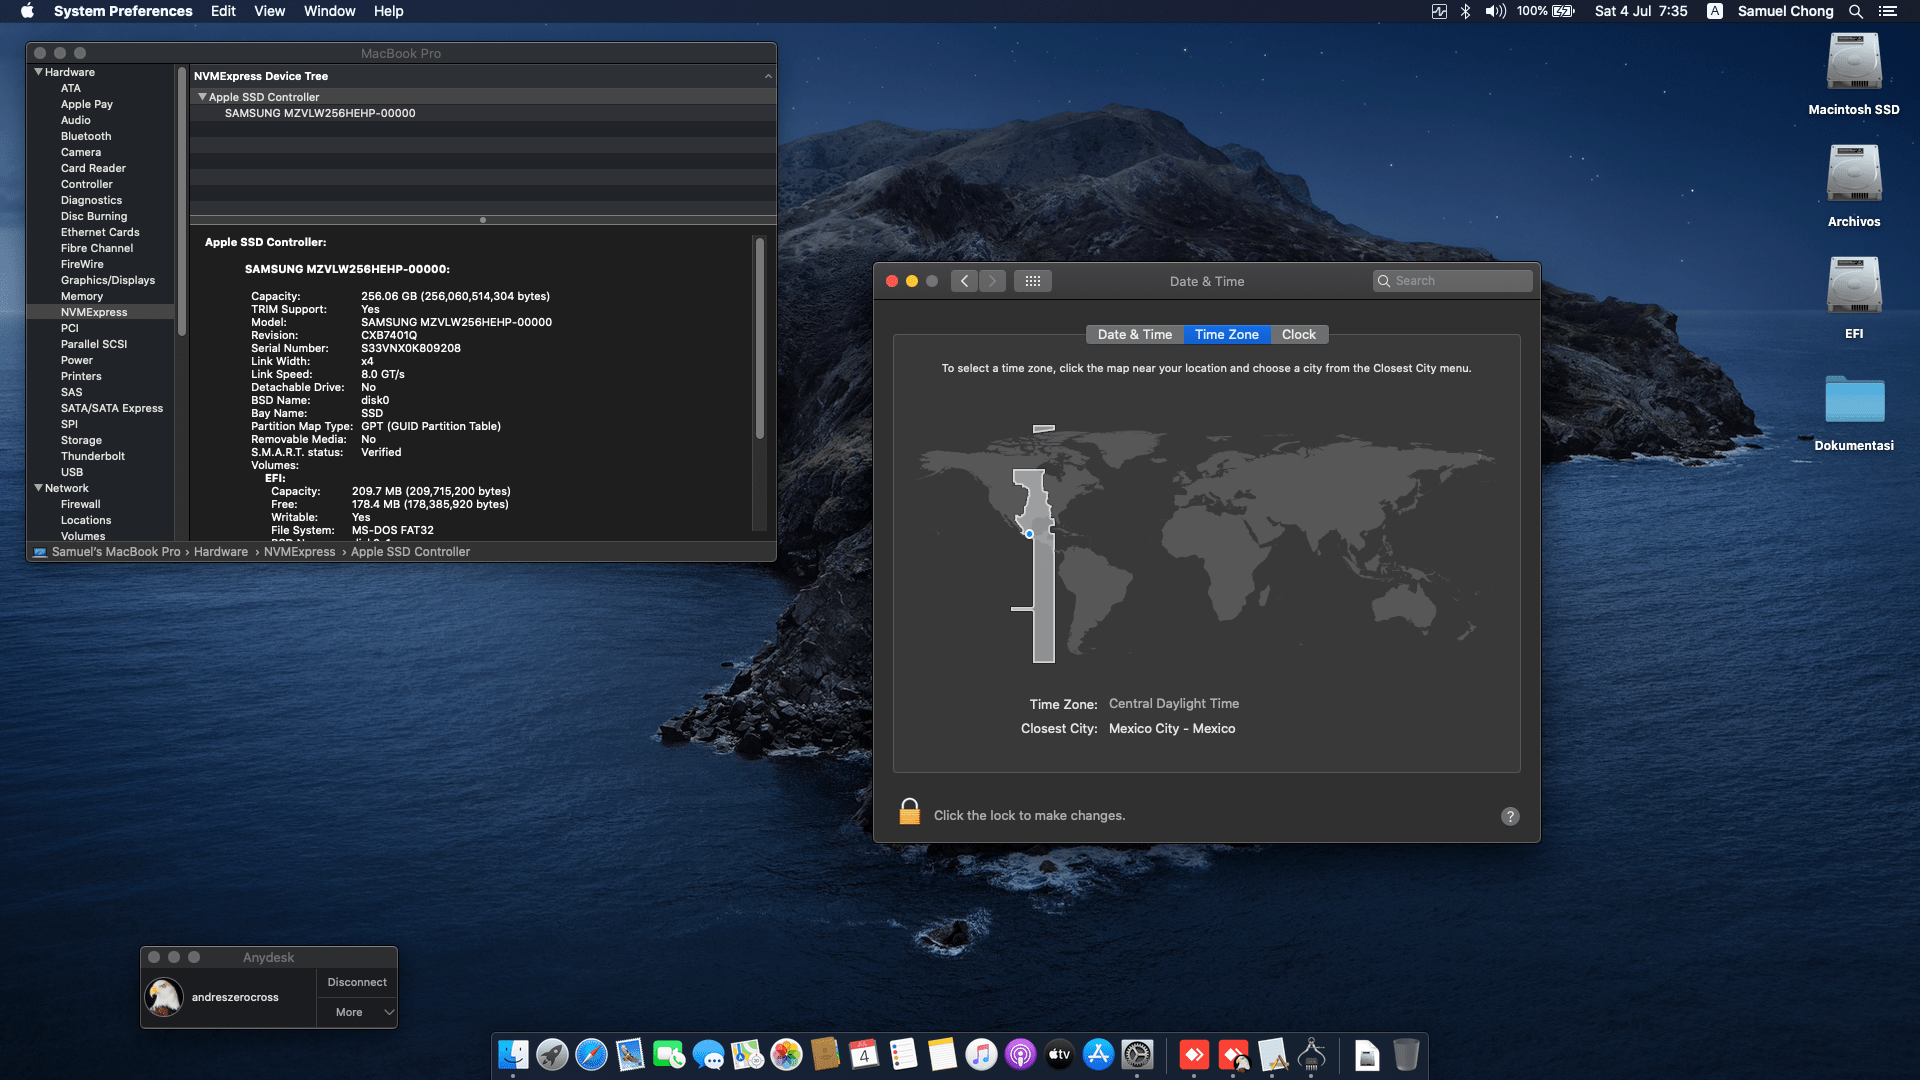Select Graphics/Displays in the sidebar
The height and width of the screenshot is (1080, 1920).
(x=108, y=280)
